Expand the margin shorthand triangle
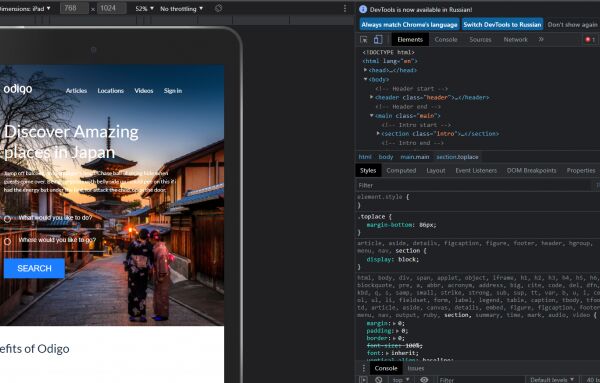600x383 pixels. pyautogui.click(x=395, y=323)
